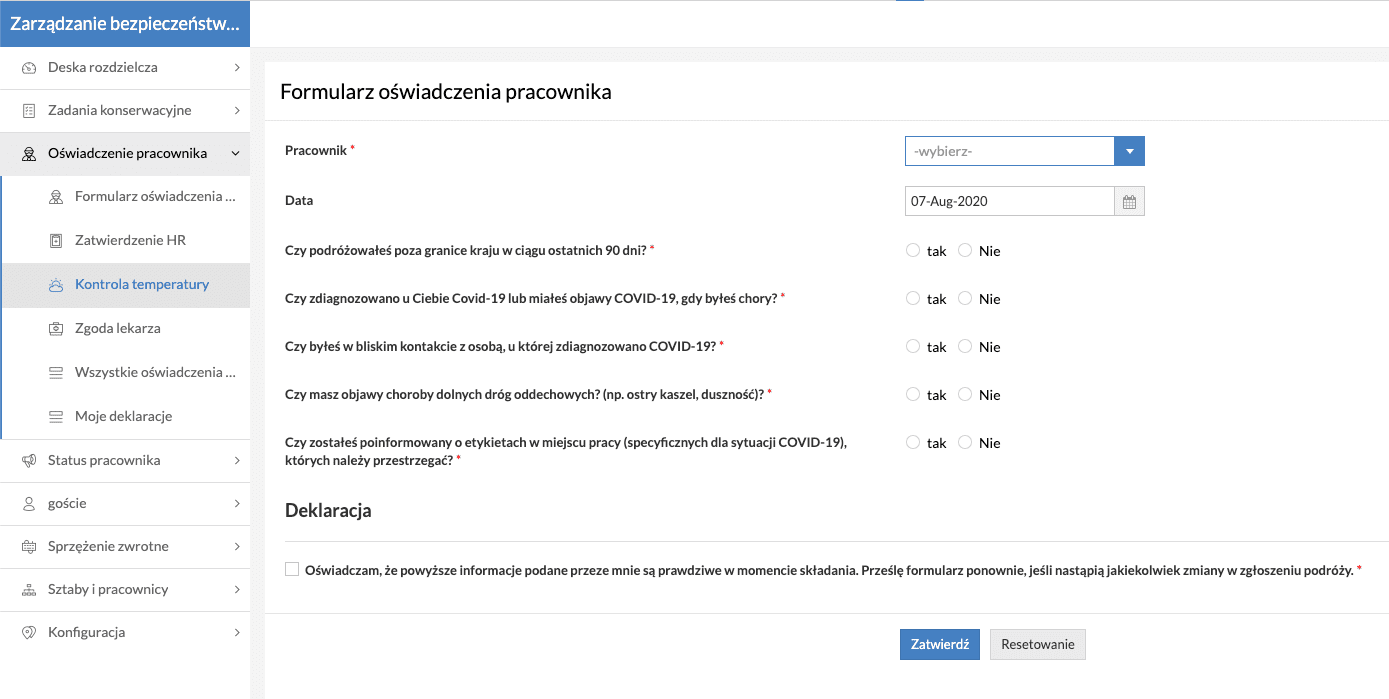
Task: Tick the Oświadczam declaration checkbox
Action: click(292, 570)
